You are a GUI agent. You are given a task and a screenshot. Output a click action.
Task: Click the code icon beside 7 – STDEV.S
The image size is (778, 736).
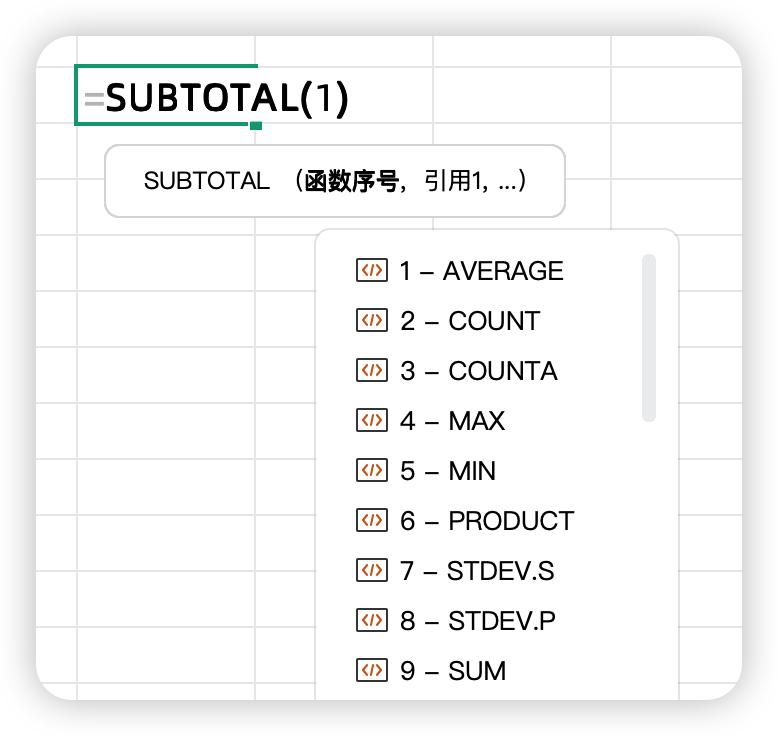point(371,570)
